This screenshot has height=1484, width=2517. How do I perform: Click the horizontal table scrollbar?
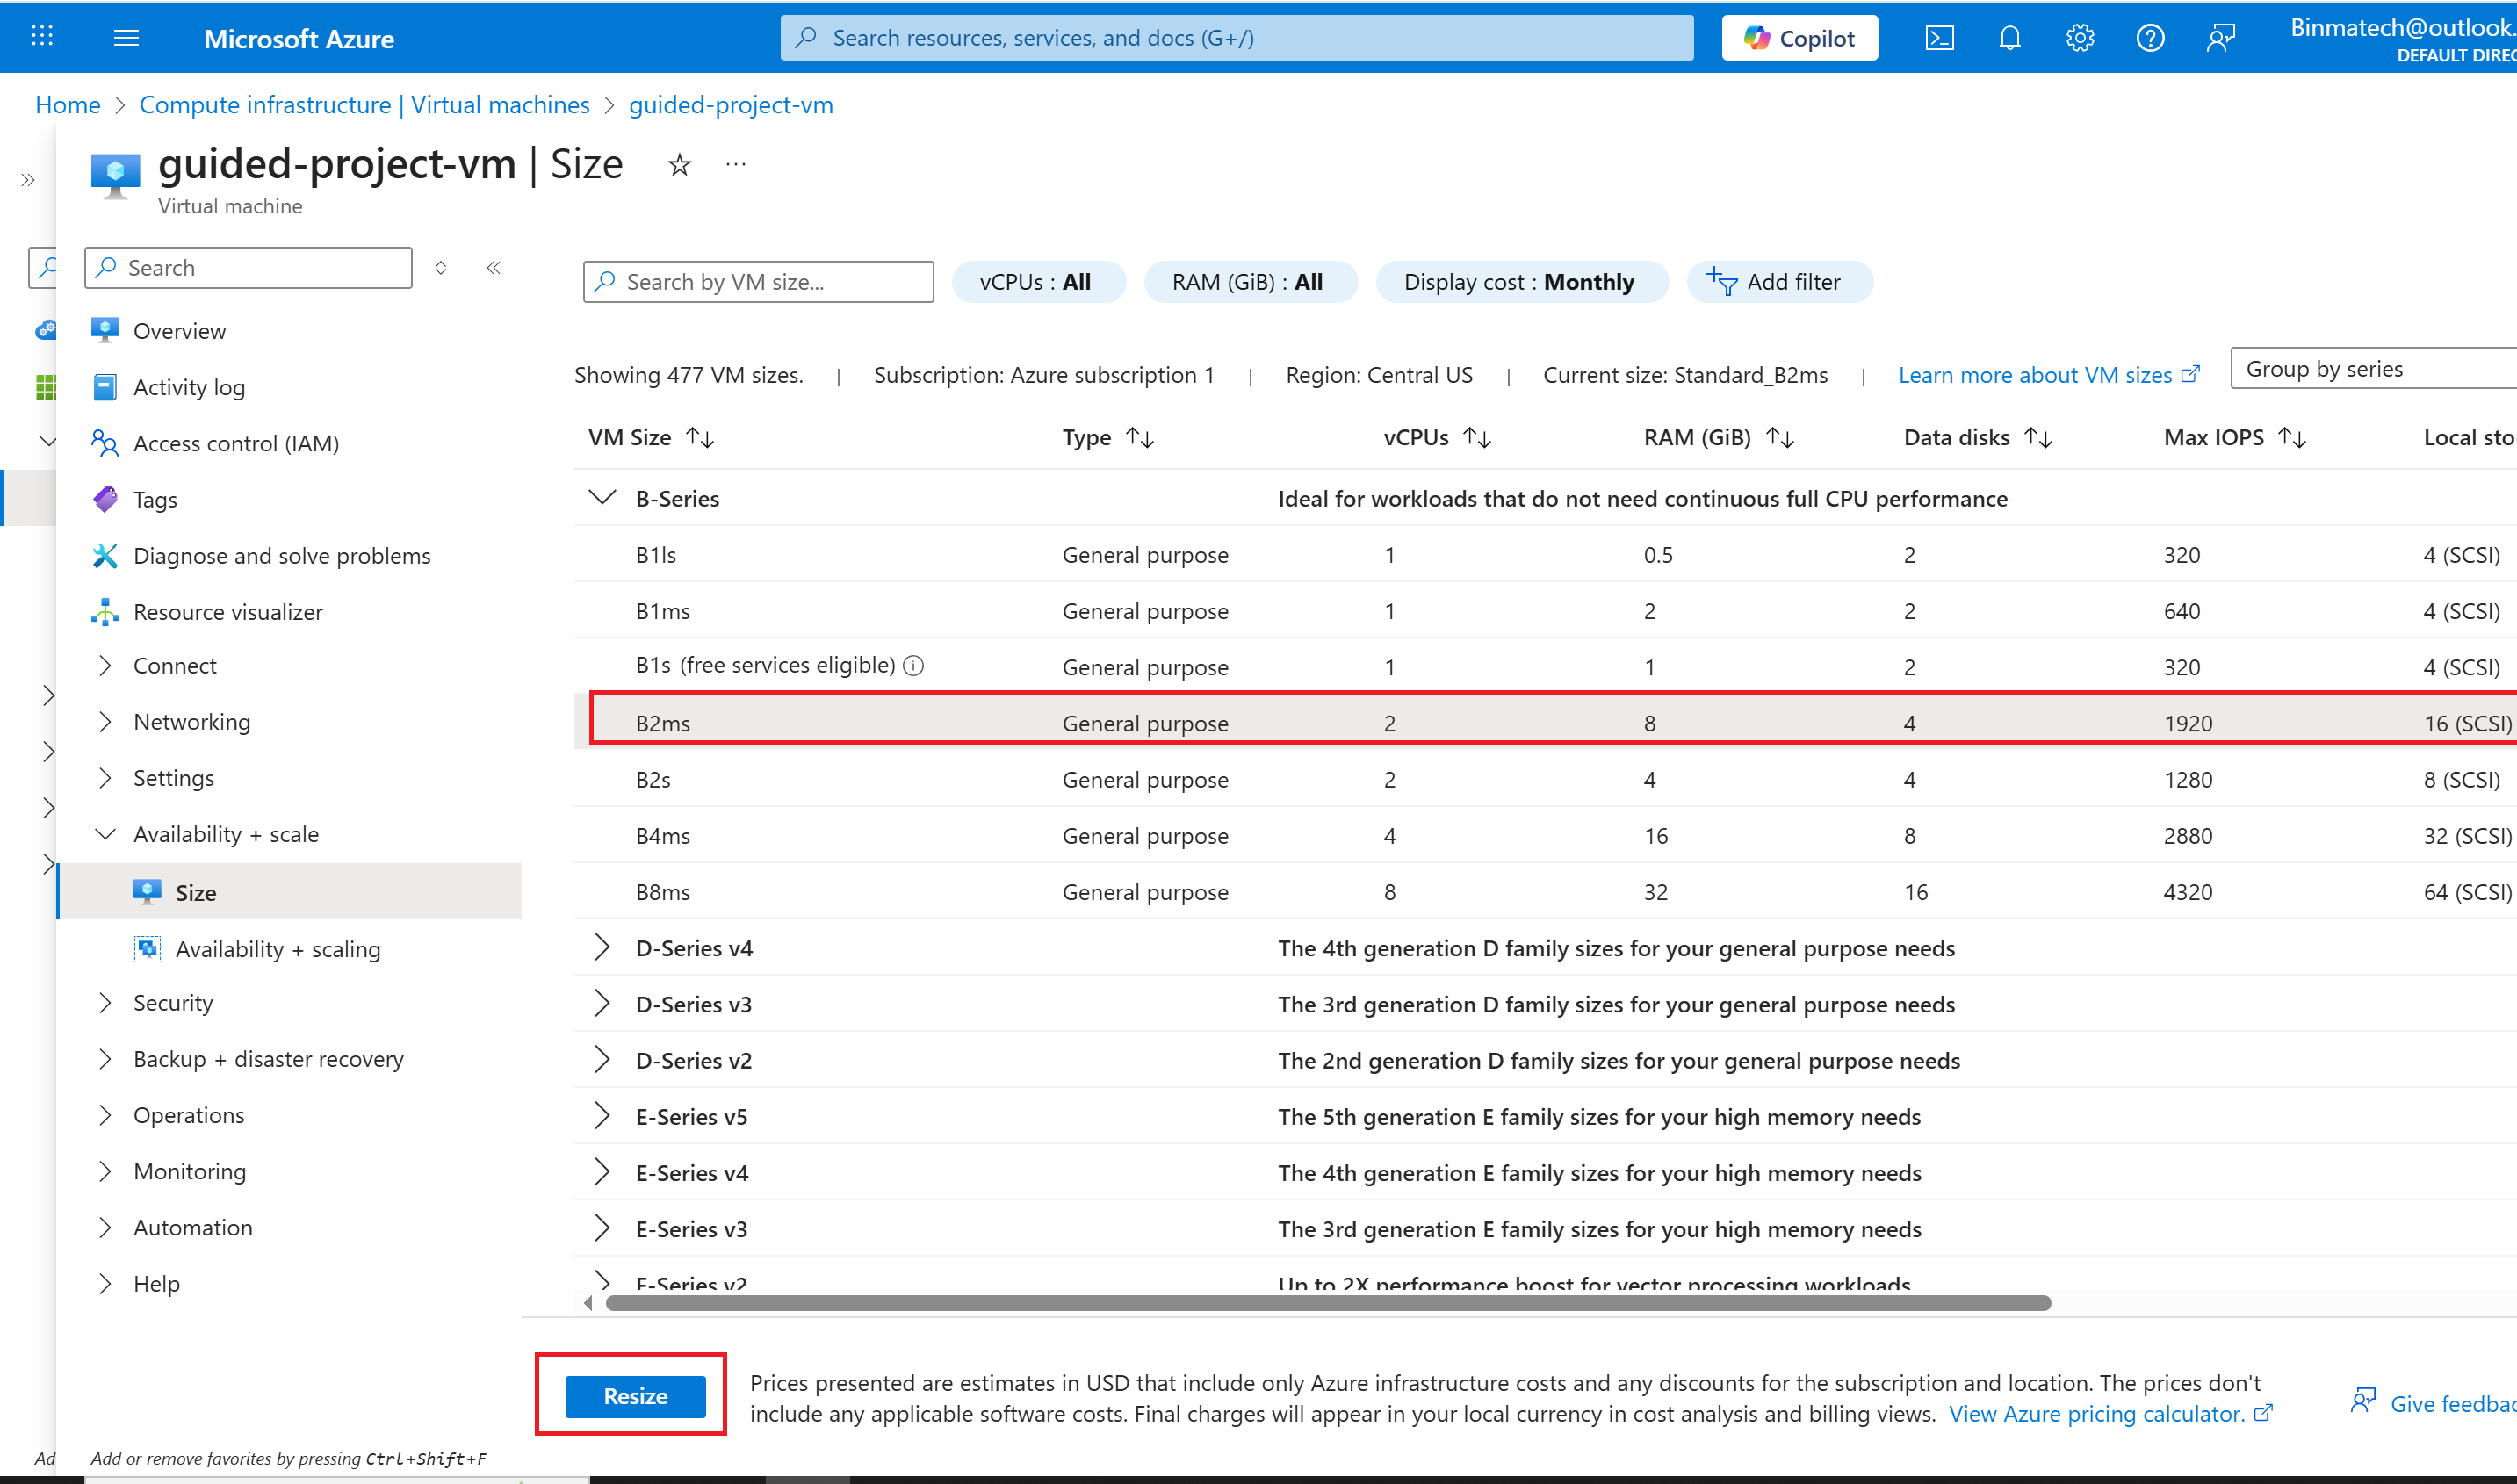point(1327,1303)
